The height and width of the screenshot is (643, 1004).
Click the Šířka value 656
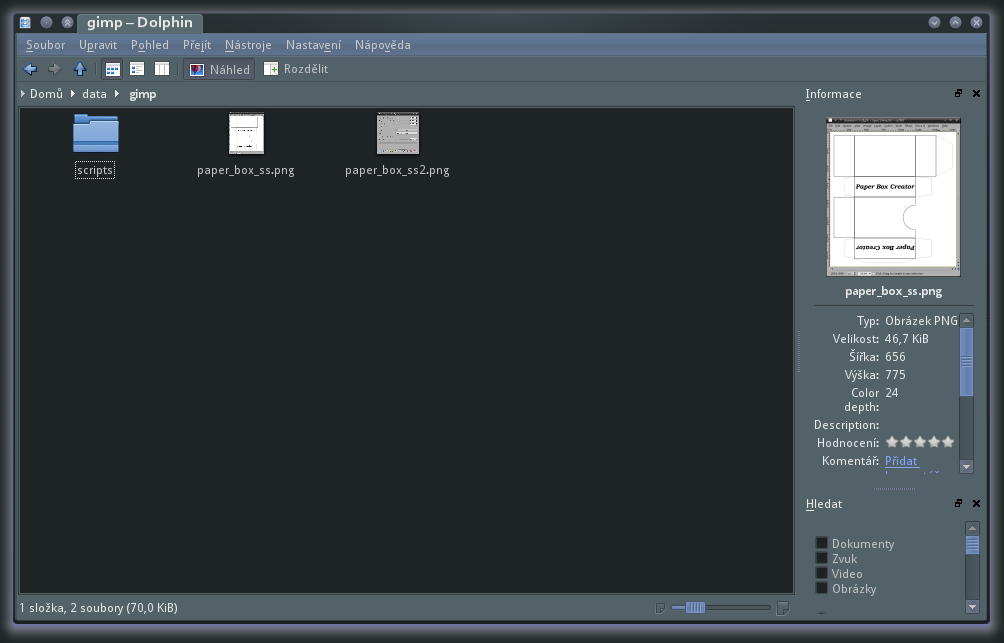895,357
